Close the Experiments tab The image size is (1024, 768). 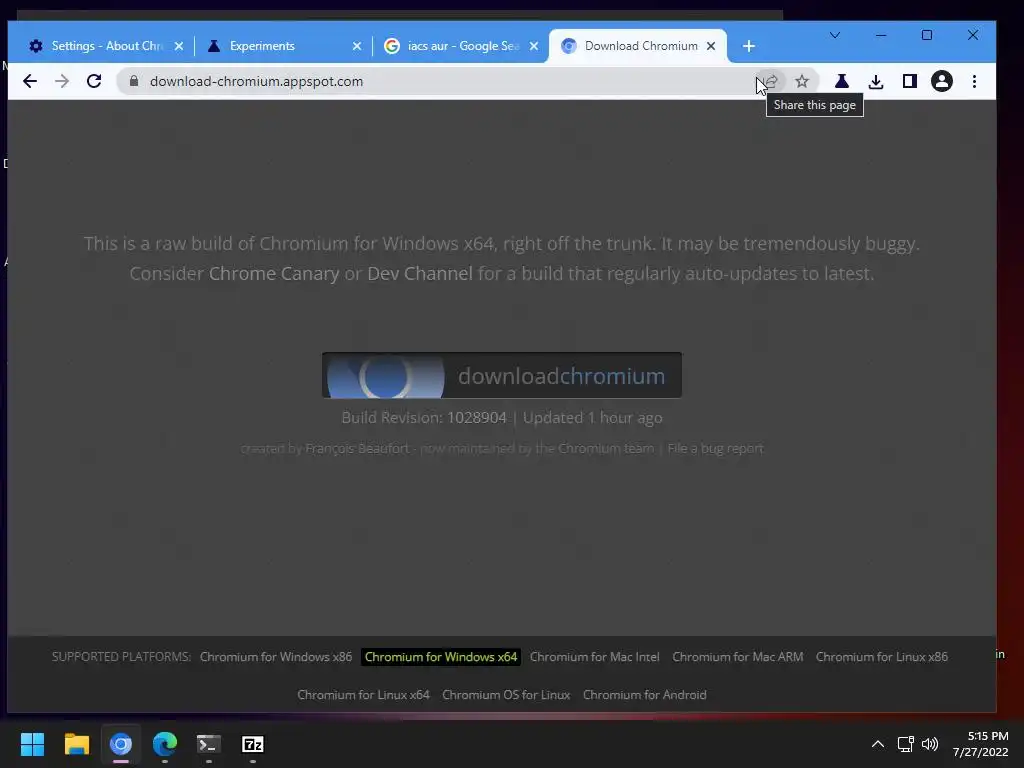click(x=357, y=46)
